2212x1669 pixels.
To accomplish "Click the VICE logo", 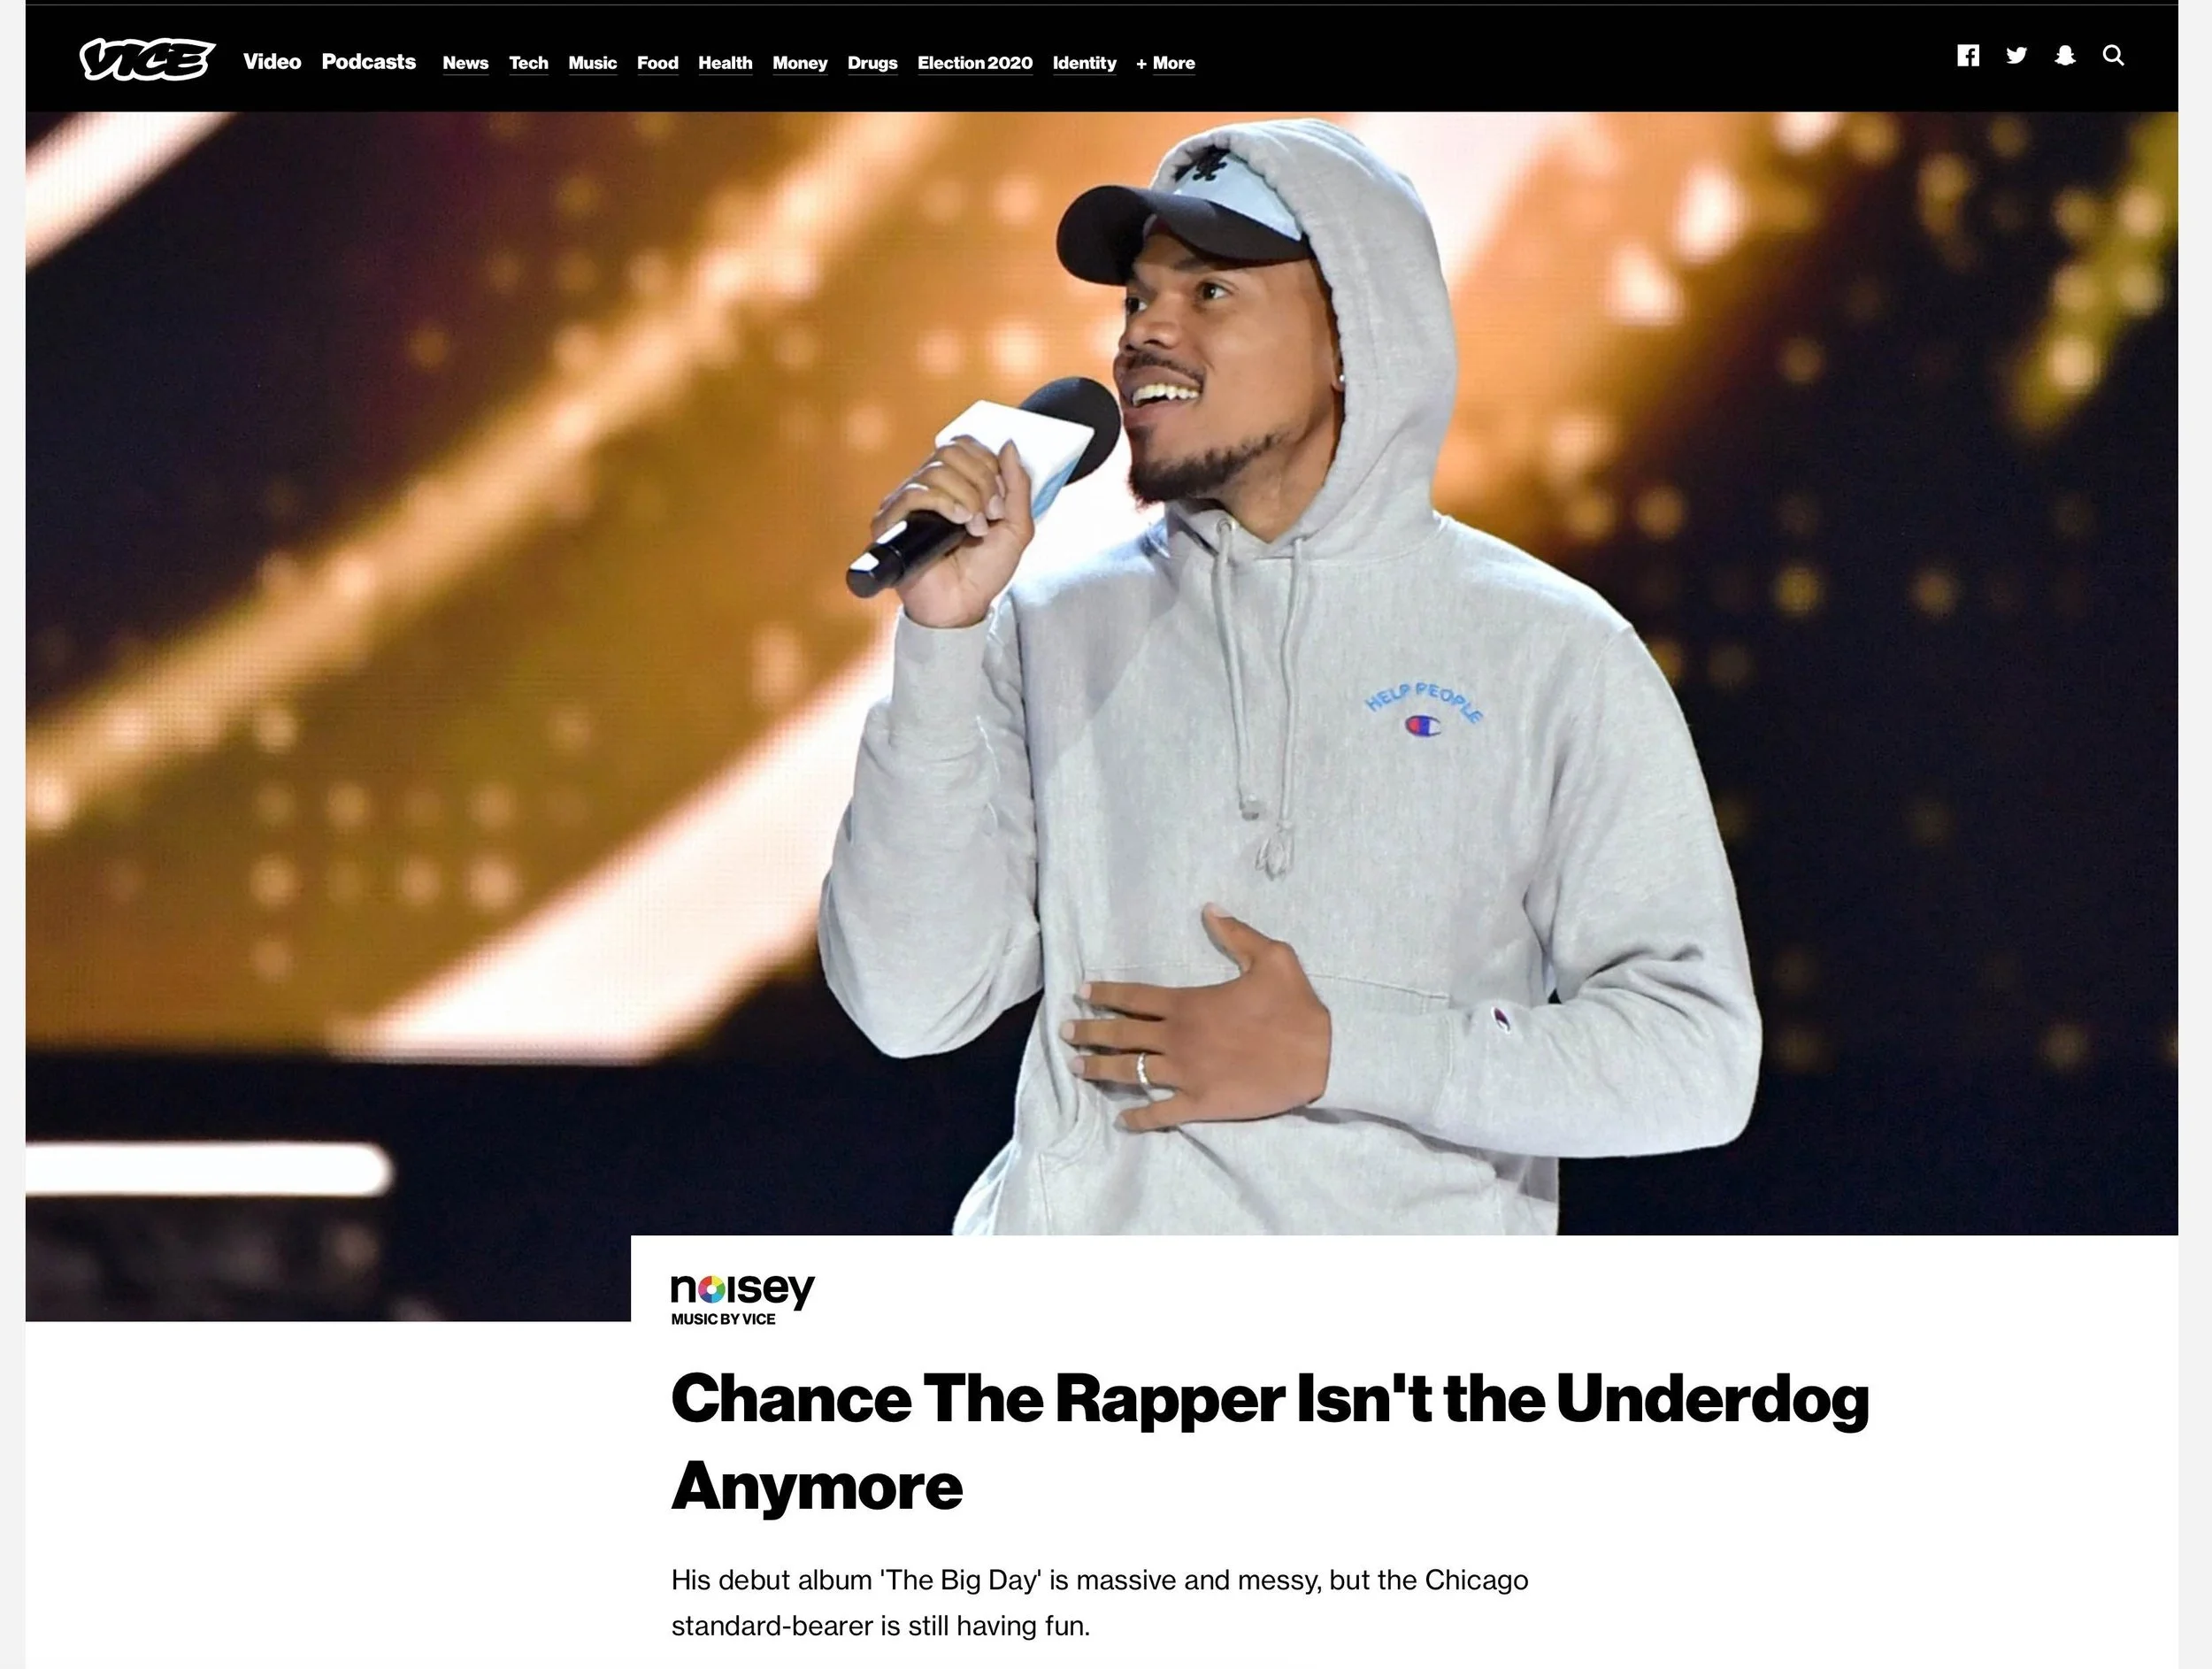I will click(147, 59).
